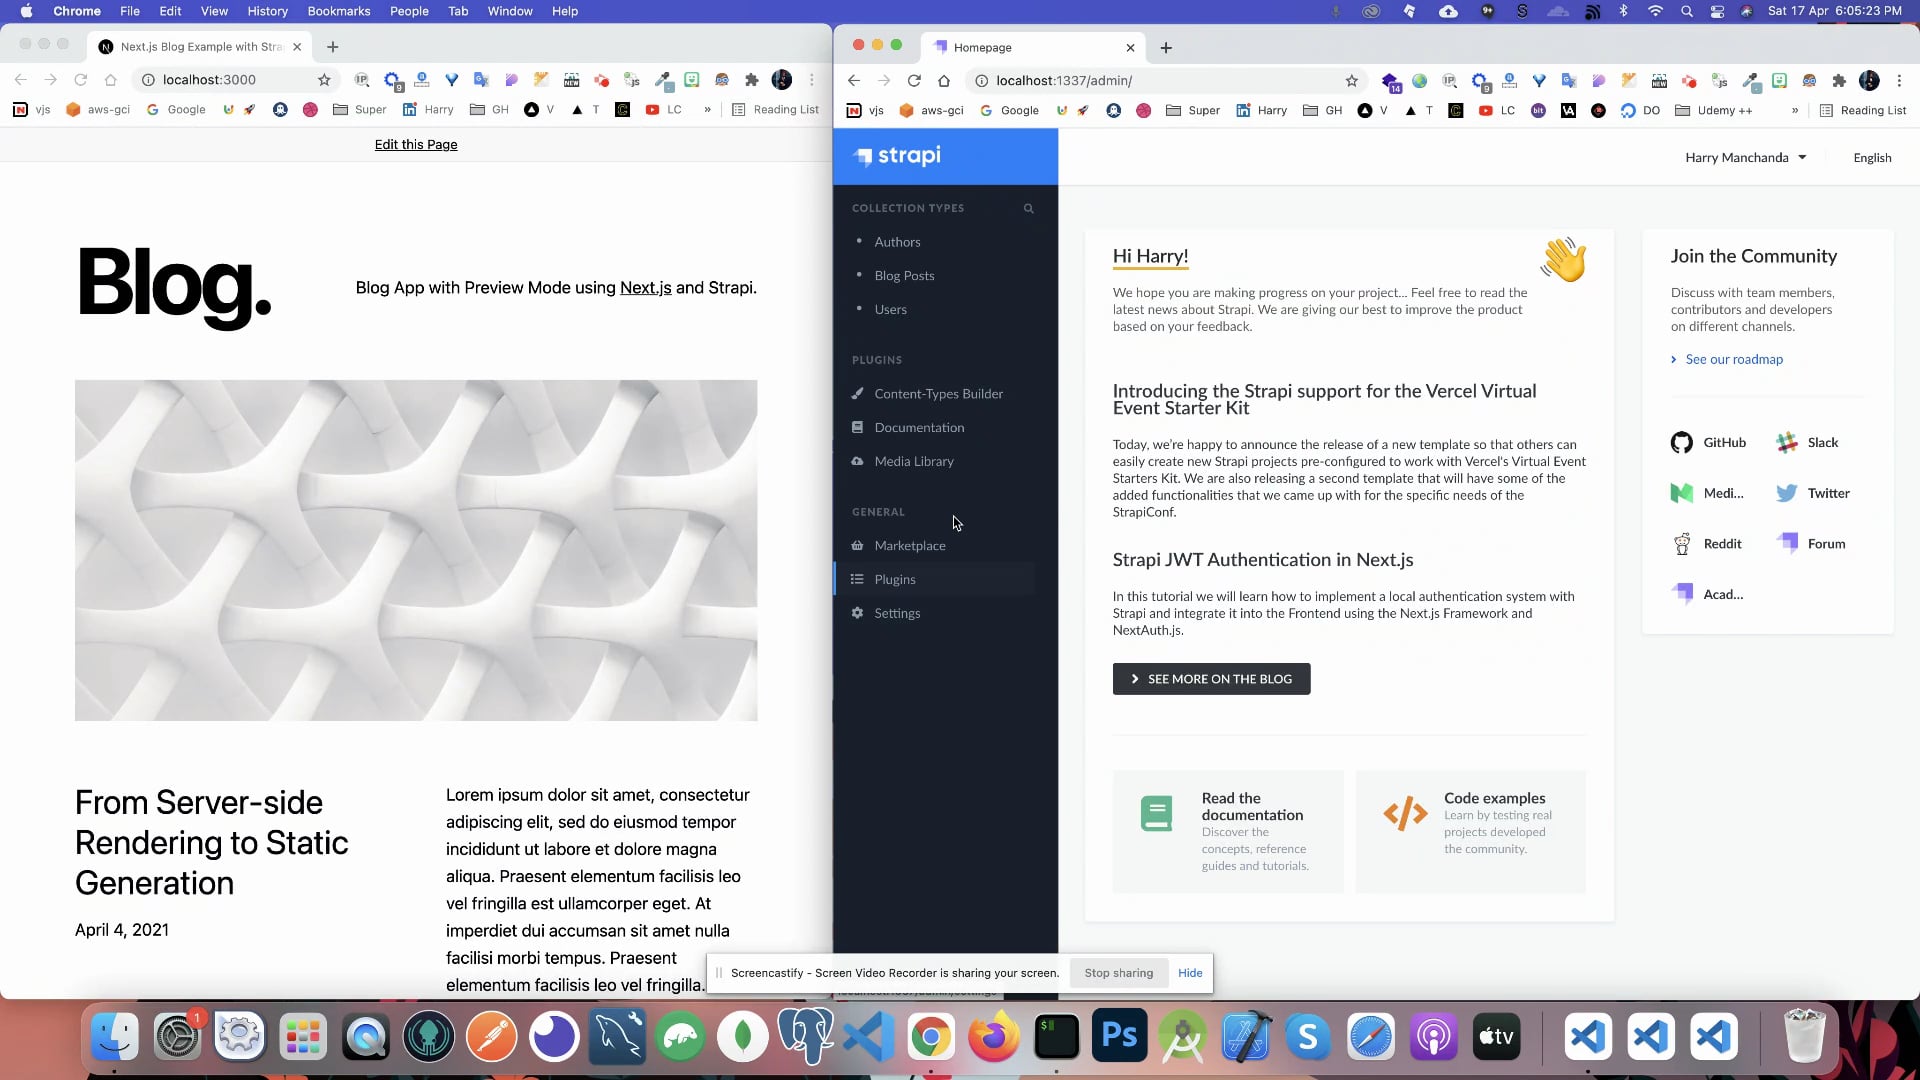Click the Strapi logo in the sidebar
Image resolution: width=1920 pixels, height=1080 pixels.
pyautogui.click(x=897, y=156)
